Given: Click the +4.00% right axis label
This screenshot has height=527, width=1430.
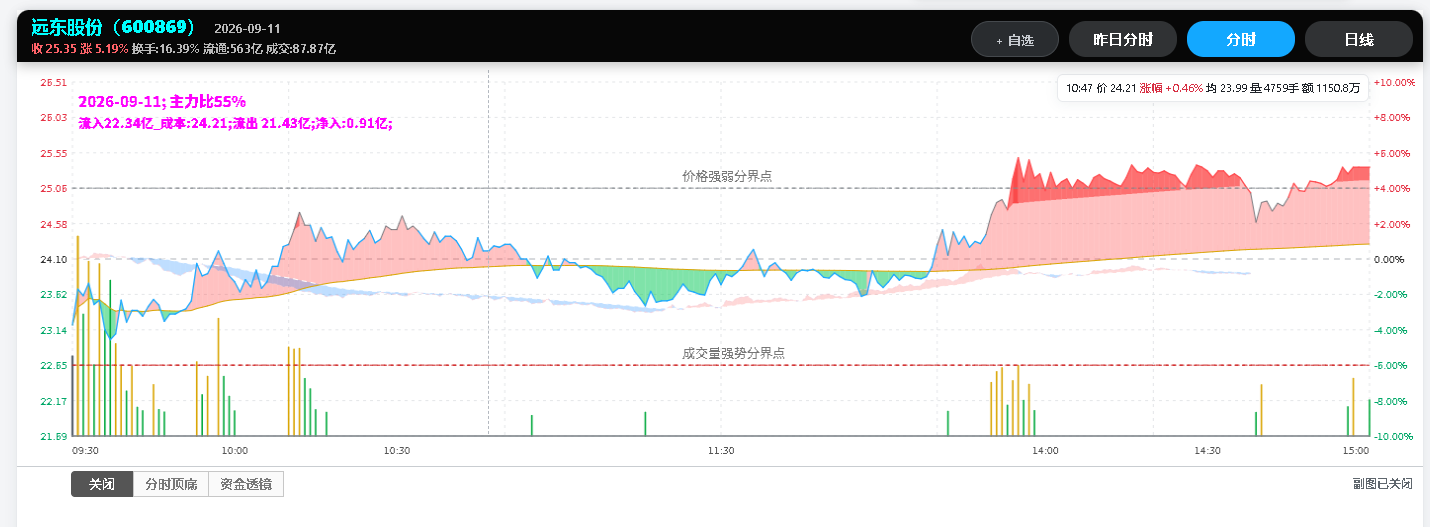Looking at the screenshot, I should click(1393, 188).
